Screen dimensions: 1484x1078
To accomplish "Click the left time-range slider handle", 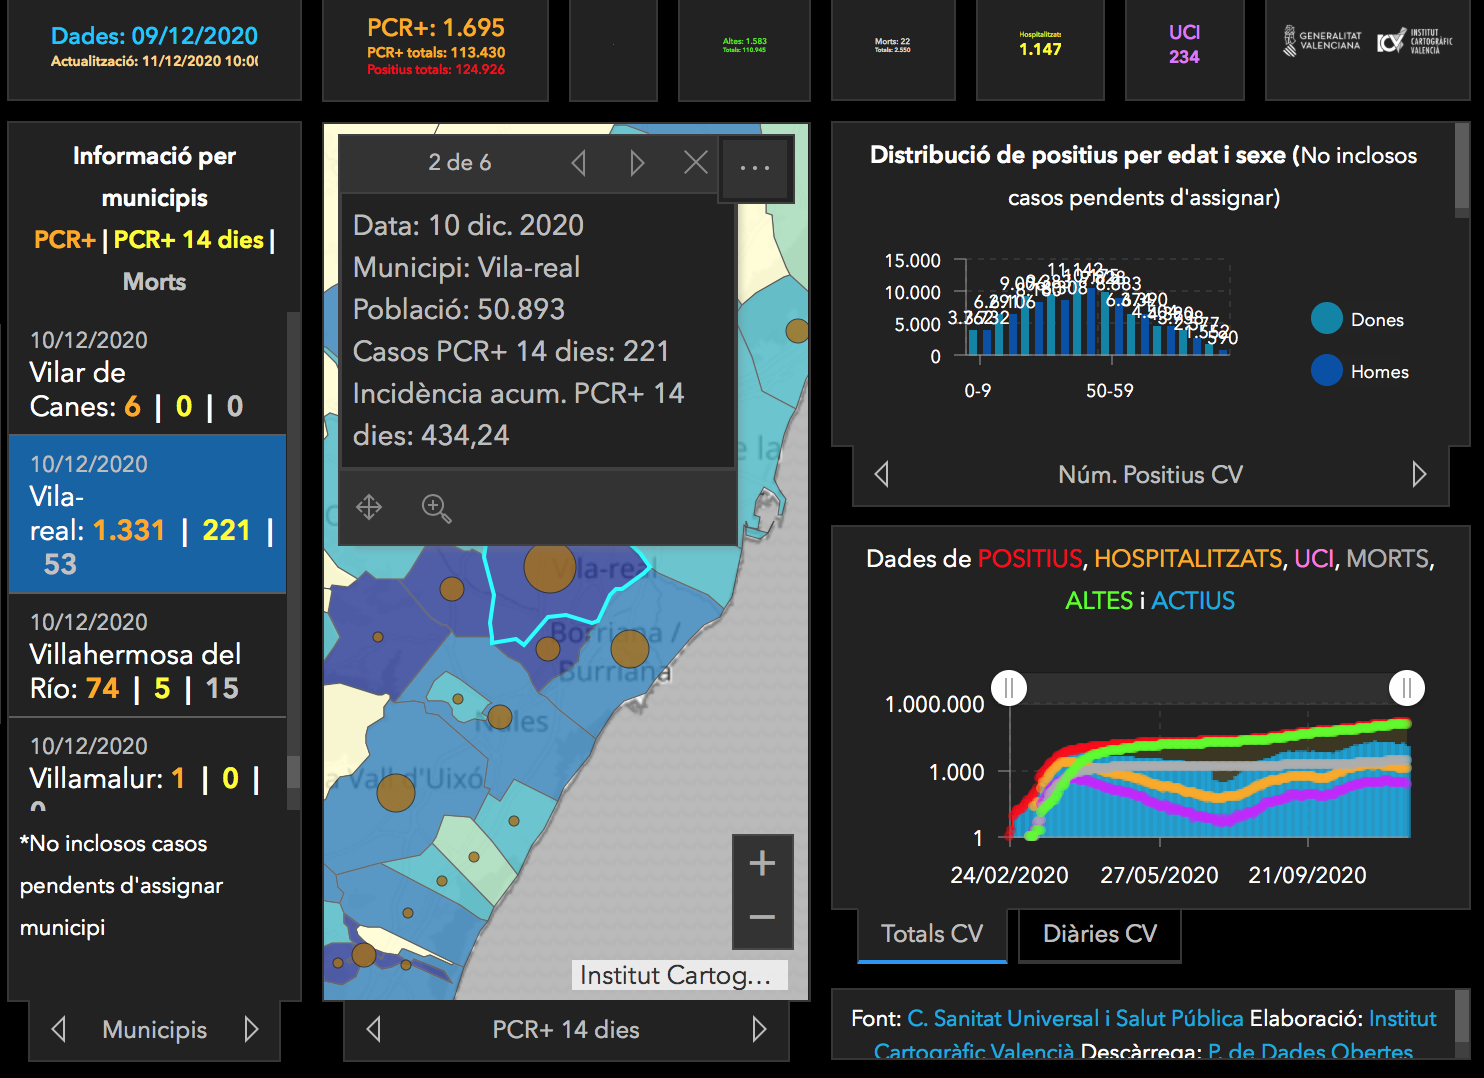I will point(1009,688).
